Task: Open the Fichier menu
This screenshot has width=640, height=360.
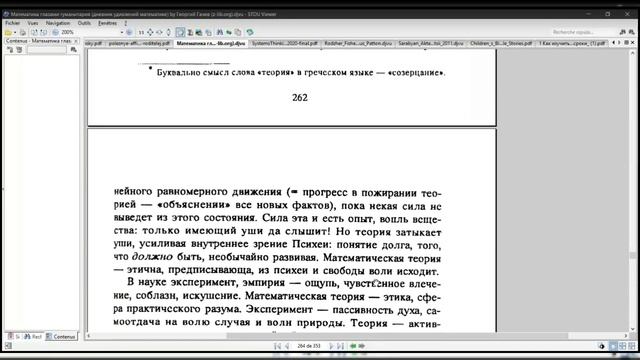Action: point(13,23)
